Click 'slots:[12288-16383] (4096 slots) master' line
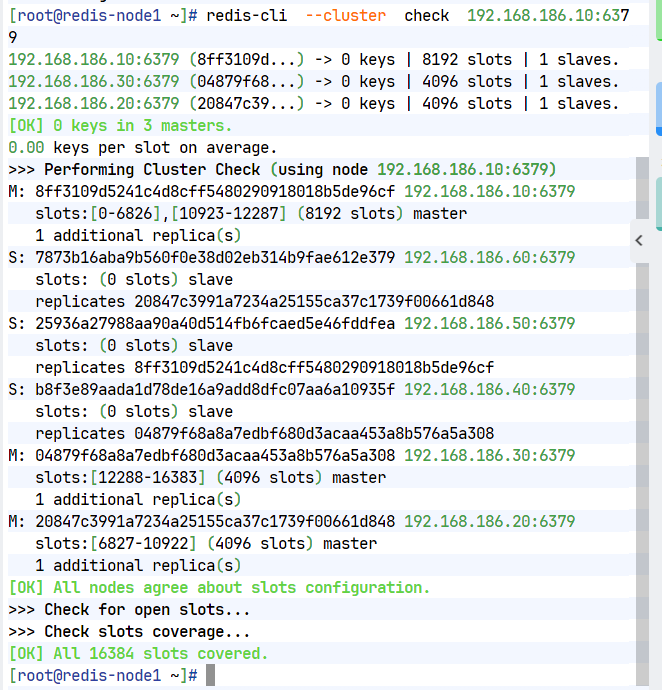The width and height of the screenshot is (662, 690). pos(210,478)
